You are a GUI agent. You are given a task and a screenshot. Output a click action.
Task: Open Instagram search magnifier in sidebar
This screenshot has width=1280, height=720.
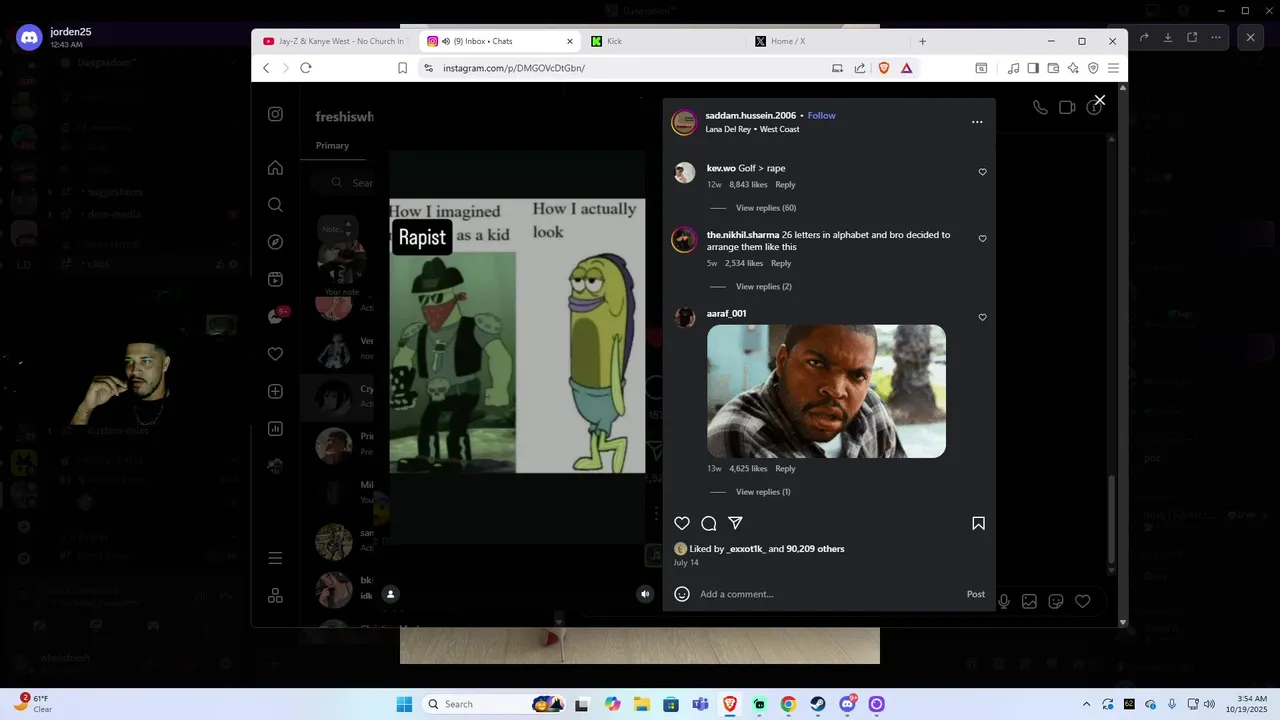(x=275, y=205)
